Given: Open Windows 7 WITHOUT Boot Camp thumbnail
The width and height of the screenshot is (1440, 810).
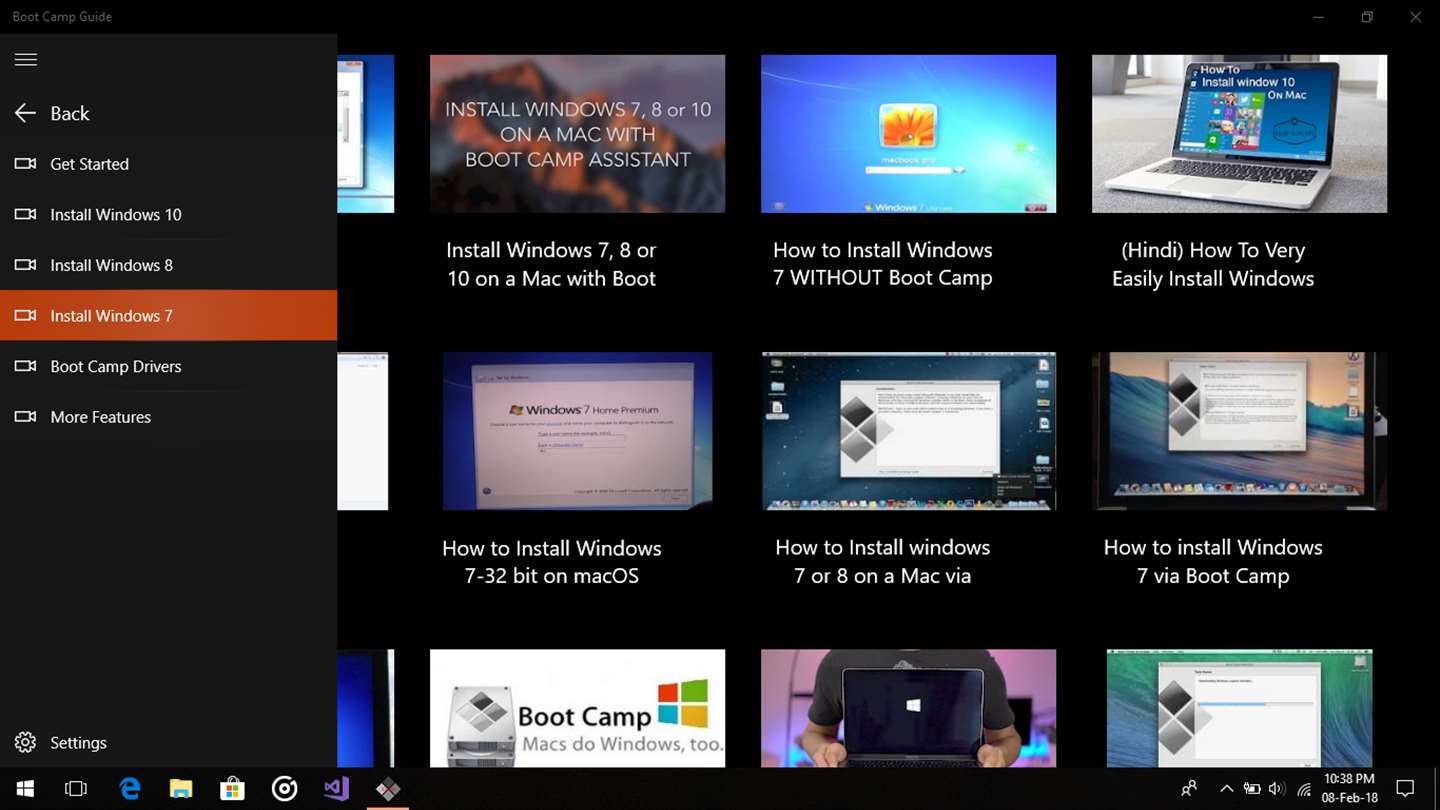Looking at the screenshot, I should pos(908,134).
